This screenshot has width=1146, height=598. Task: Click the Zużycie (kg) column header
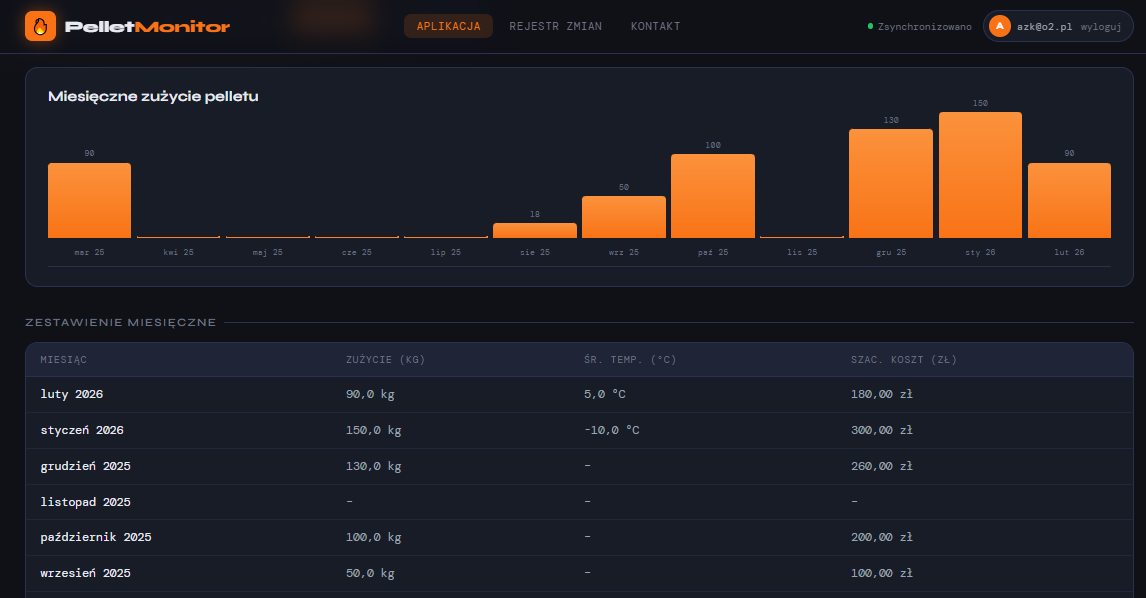[x=385, y=360]
